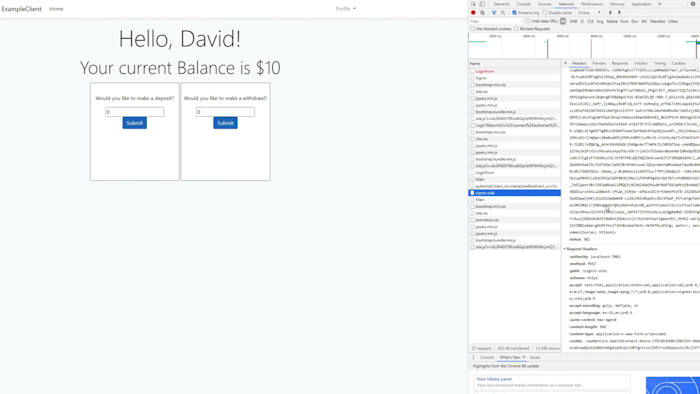Screen dimensions: 700x394
Task: Open the Sources tab
Action: click(544, 4)
